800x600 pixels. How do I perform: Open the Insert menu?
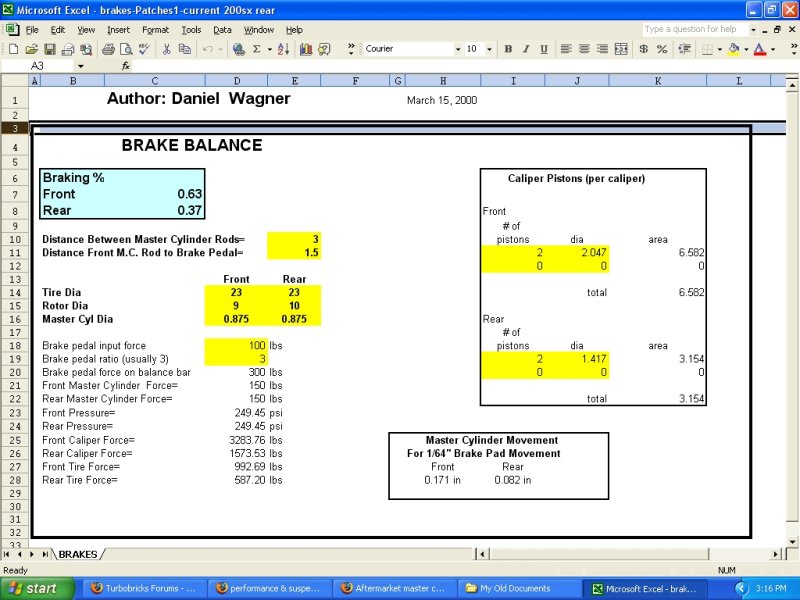118,30
